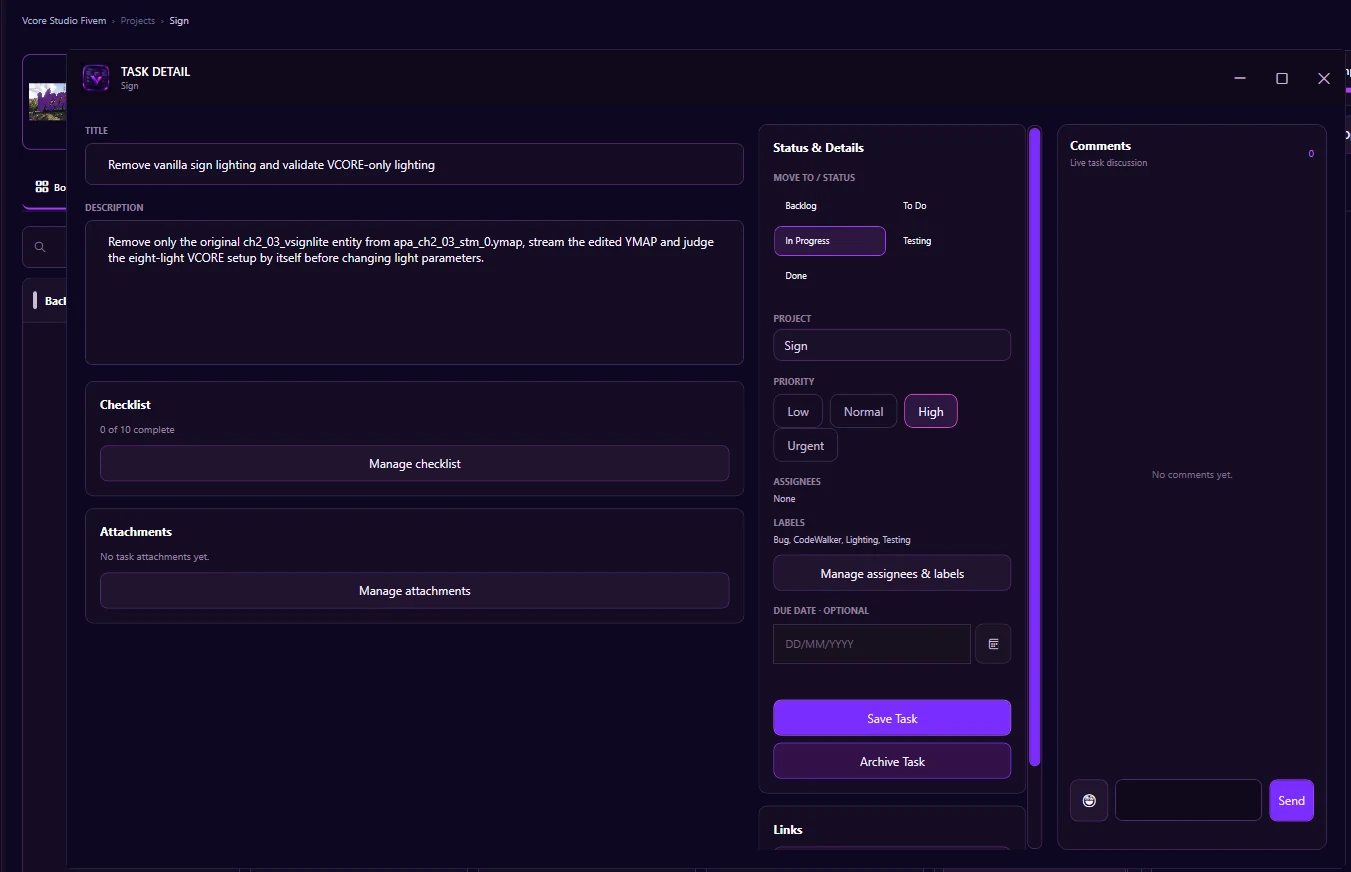Maximize the Task Detail window
The image size is (1351, 872).
coord(1282,78)
